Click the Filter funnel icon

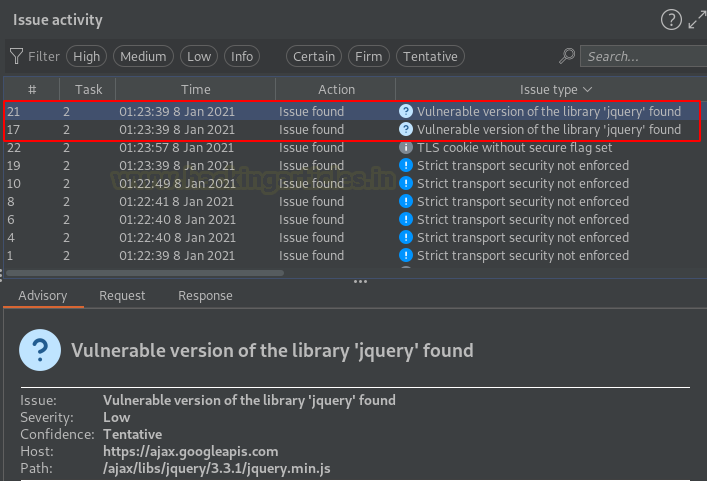pyautogui.click(x=16, y=56)
